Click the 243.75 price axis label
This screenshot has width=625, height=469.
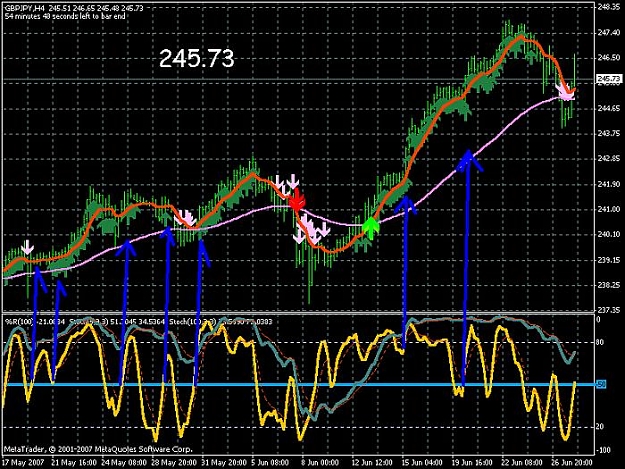click(609, 133)
